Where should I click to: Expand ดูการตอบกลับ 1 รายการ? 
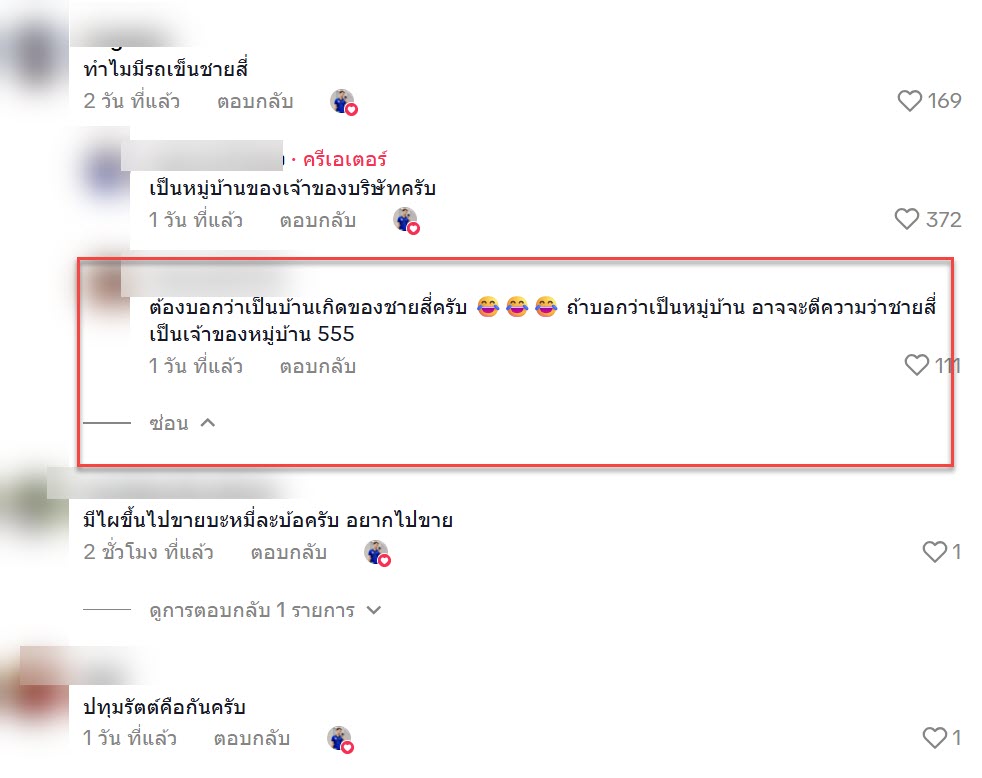(x=252, y=610)
